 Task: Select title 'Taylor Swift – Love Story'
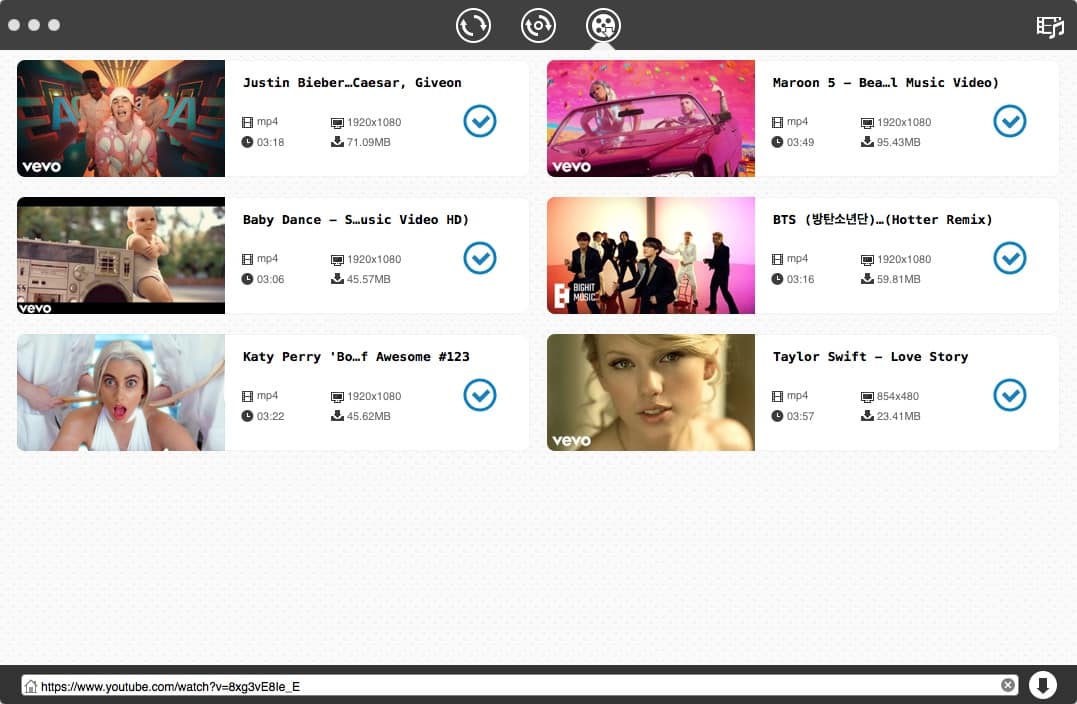tap(870, 356)
